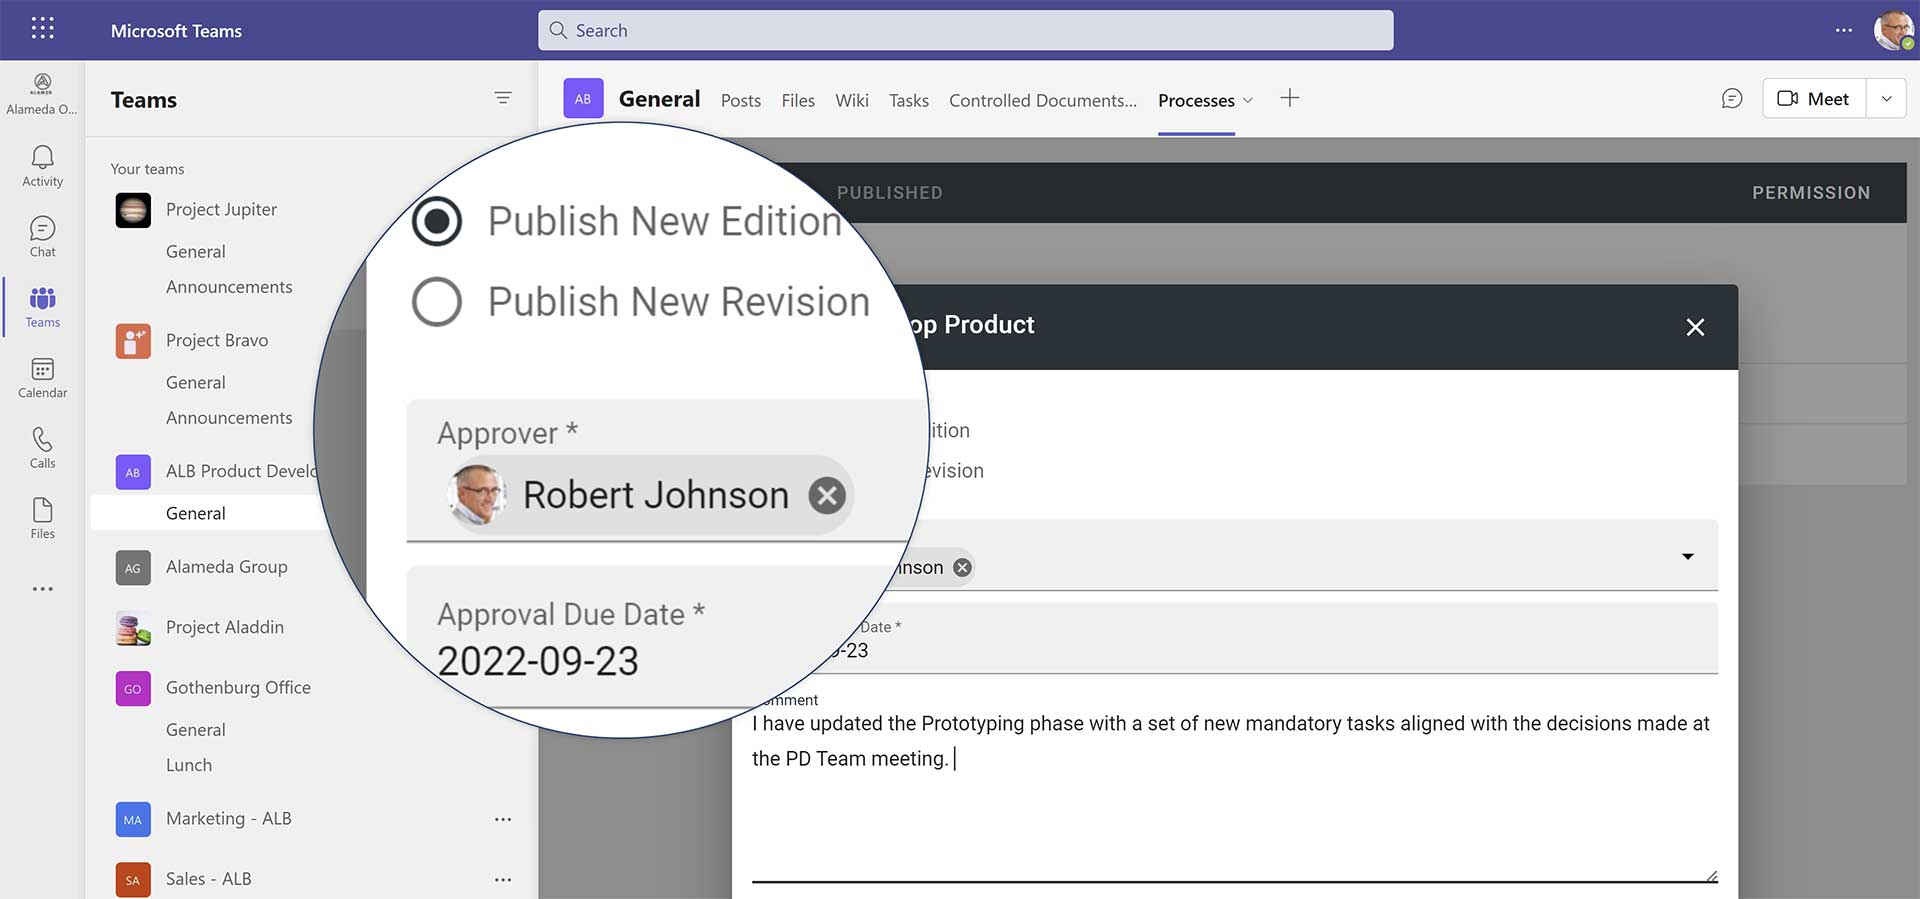Click the AB General channel avatar
The width and height of the screenshot is (1920, 899).
(x=583, y=99)
